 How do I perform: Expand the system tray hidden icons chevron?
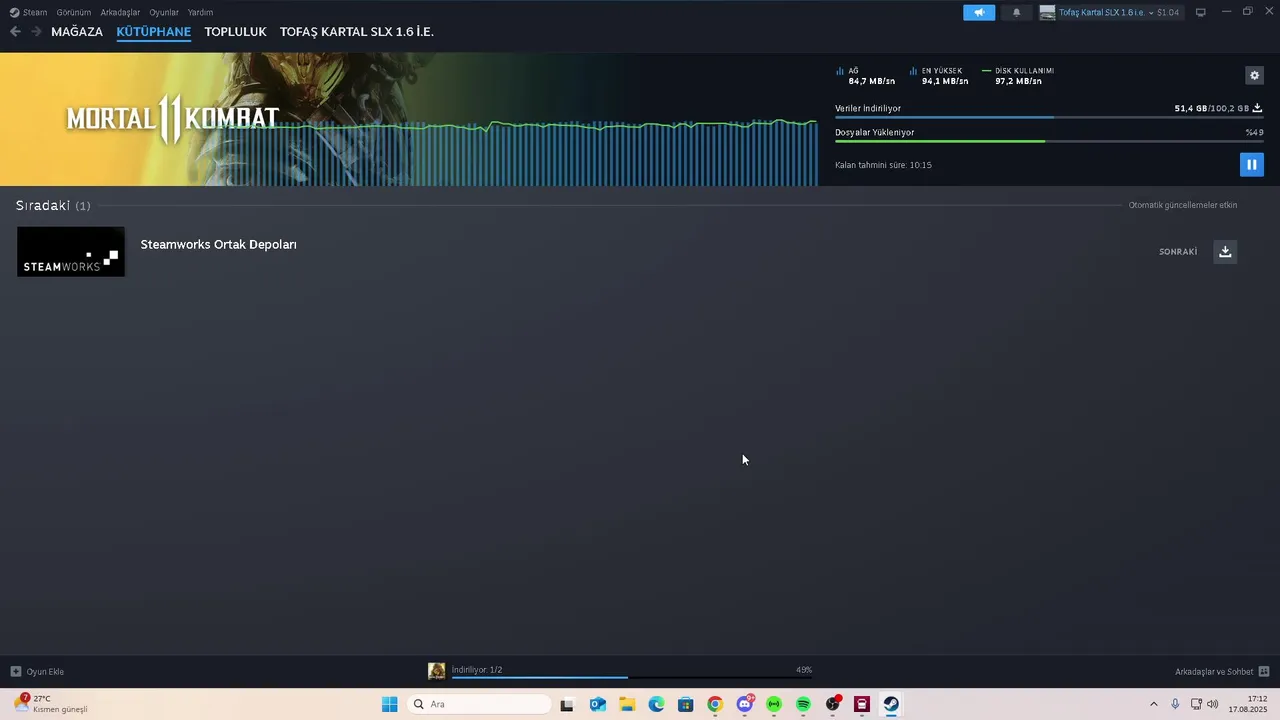1153,705
